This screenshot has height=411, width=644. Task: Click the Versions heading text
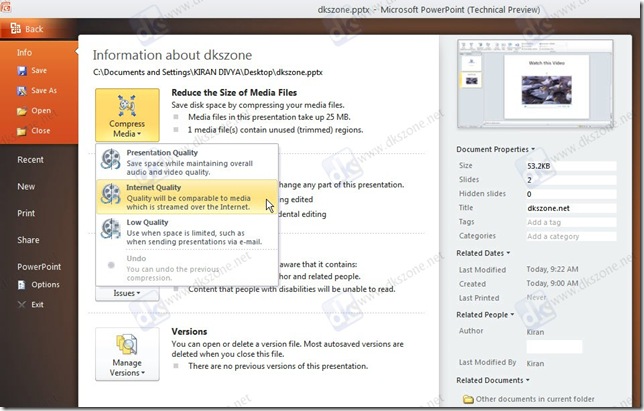tap(189, 332)
